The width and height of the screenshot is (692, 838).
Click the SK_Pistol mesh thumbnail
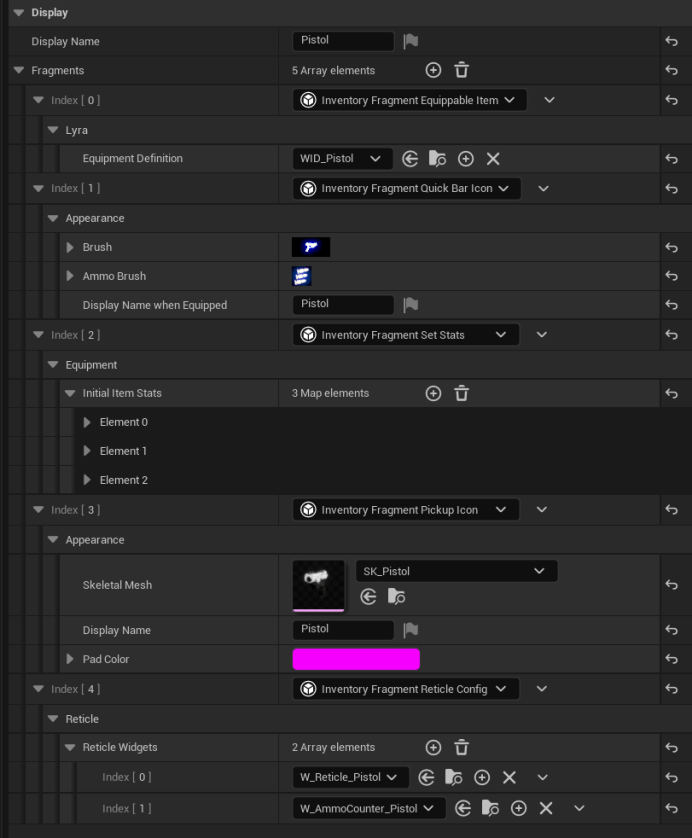[318, 584]
